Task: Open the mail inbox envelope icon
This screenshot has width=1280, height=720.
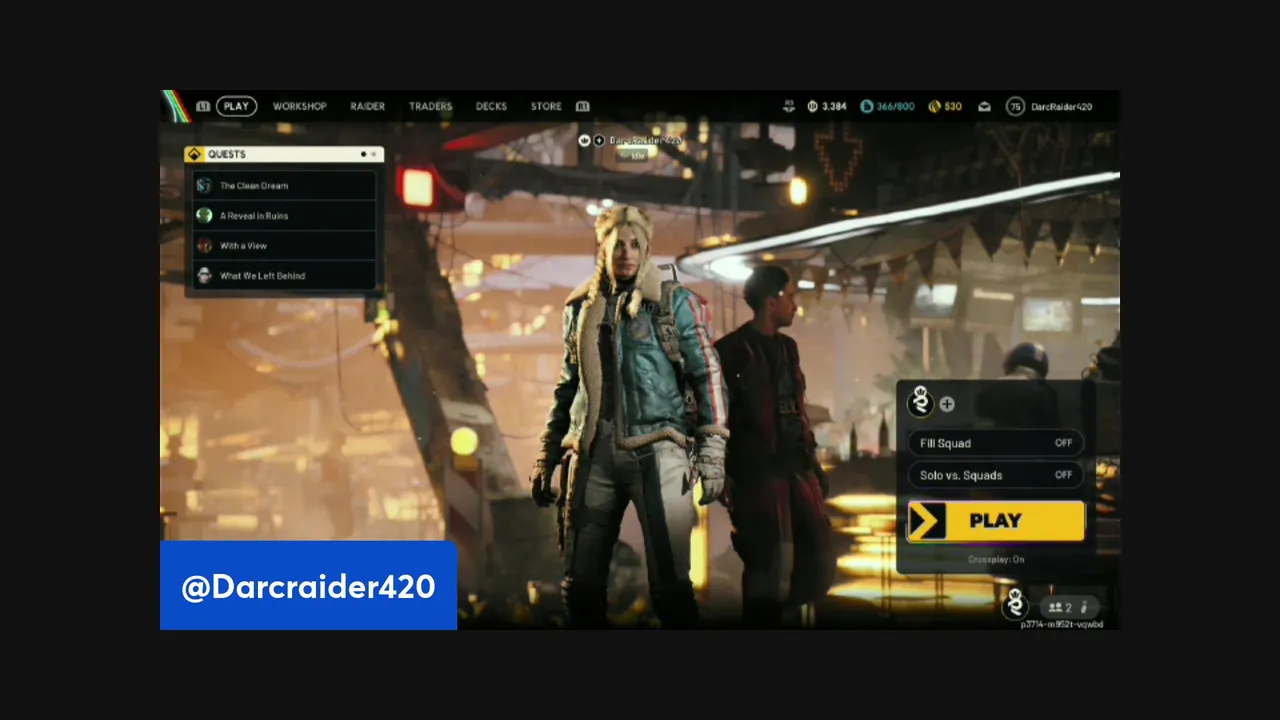Action: tap(984, 106)
